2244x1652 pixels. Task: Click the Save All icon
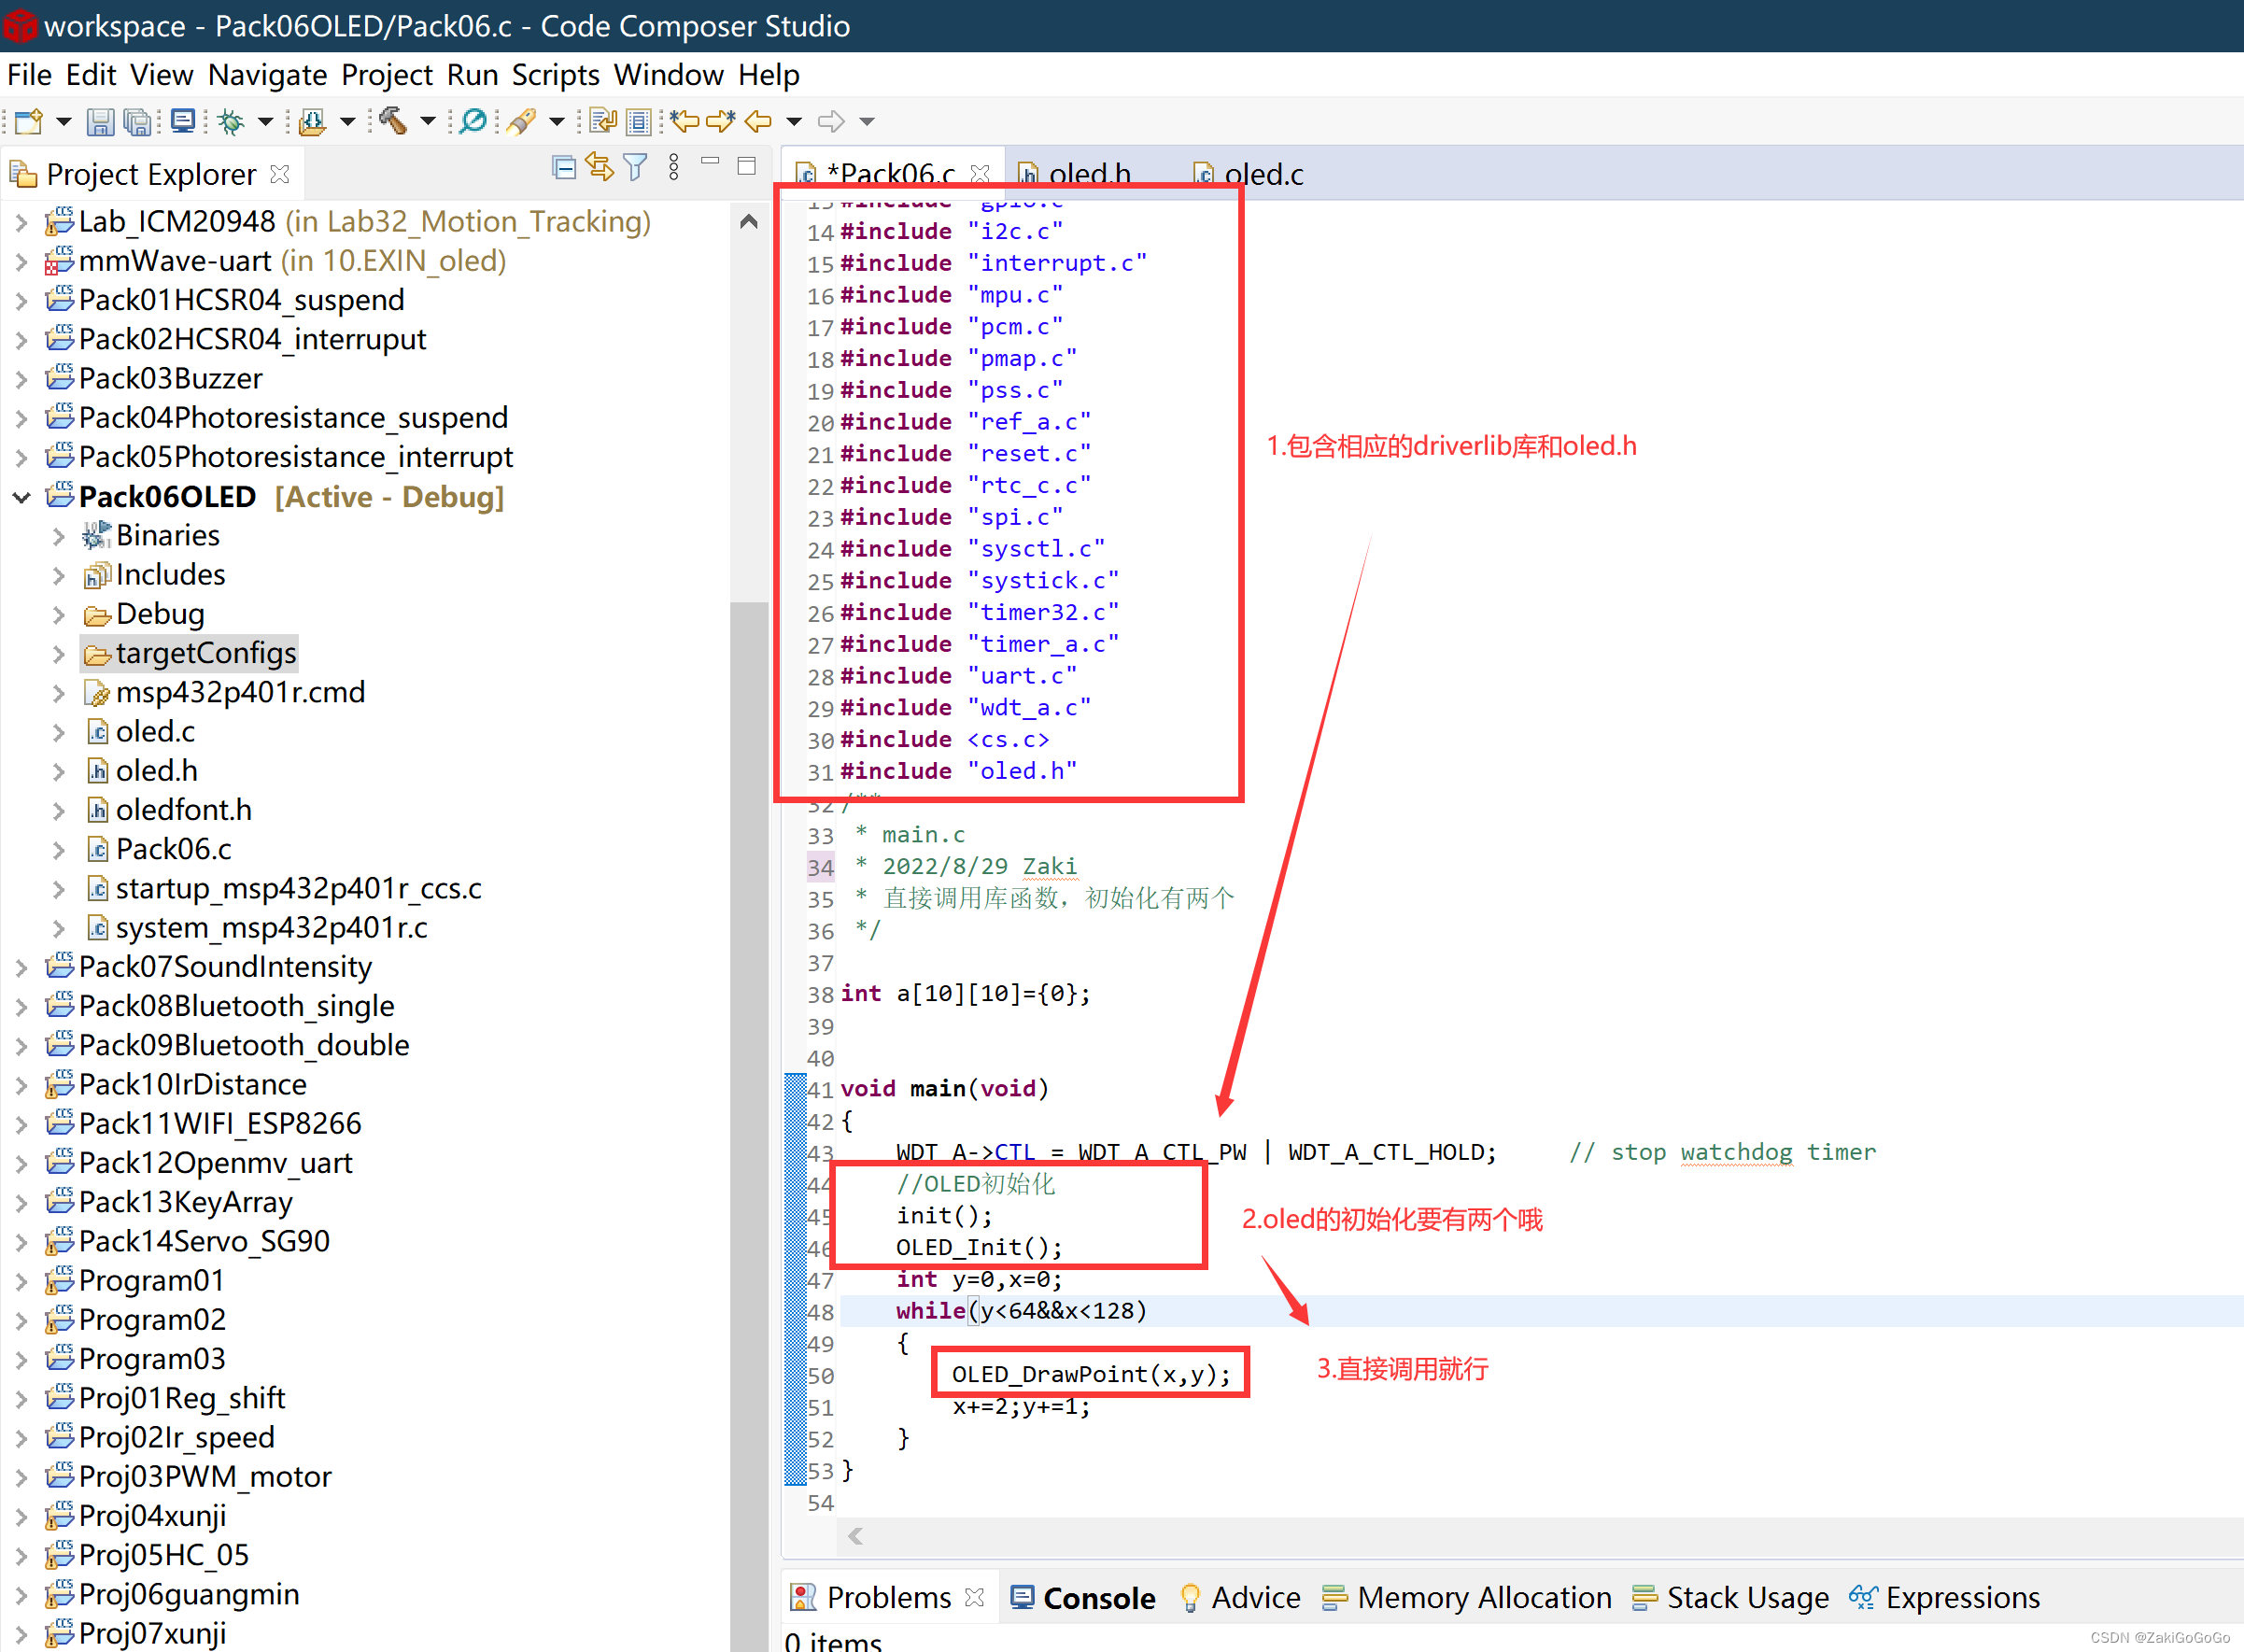coord(137,122)
